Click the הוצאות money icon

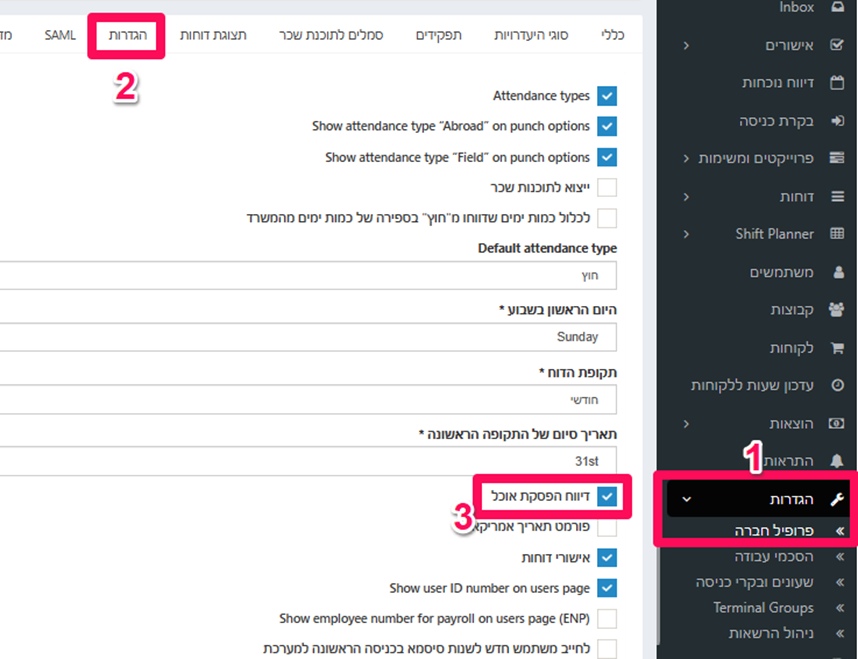pos(836,423)
